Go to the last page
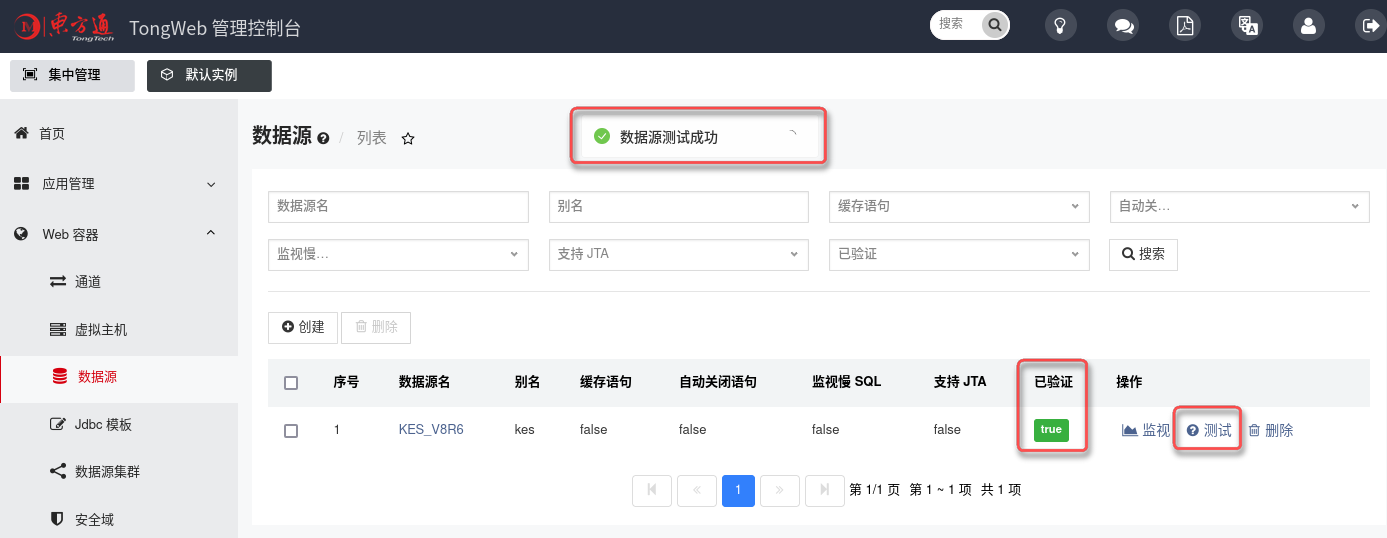1387x538 pixels. coord(824,490)
